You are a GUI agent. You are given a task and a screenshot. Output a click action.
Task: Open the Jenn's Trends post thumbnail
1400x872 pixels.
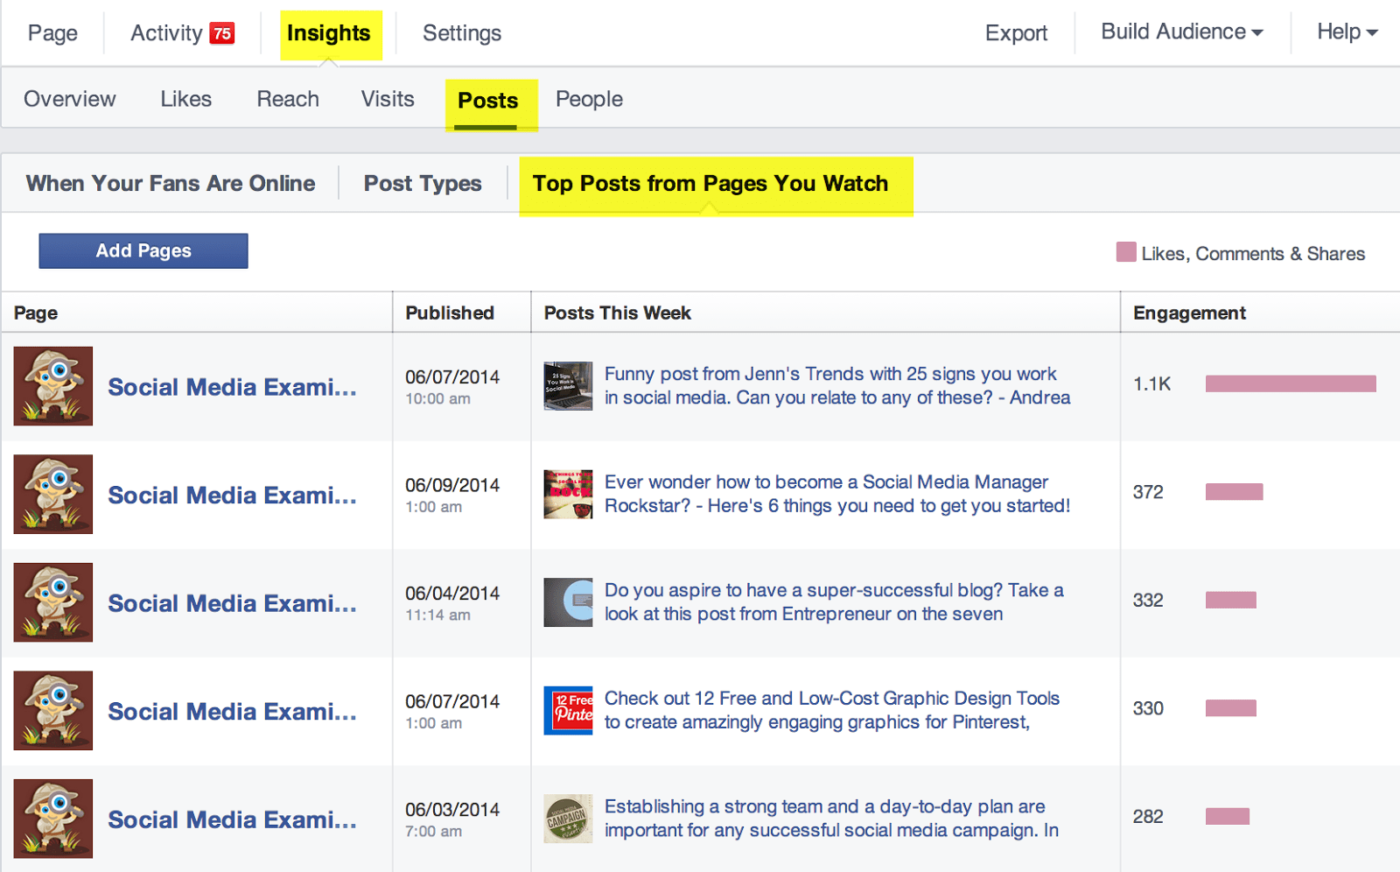(567, 386)
